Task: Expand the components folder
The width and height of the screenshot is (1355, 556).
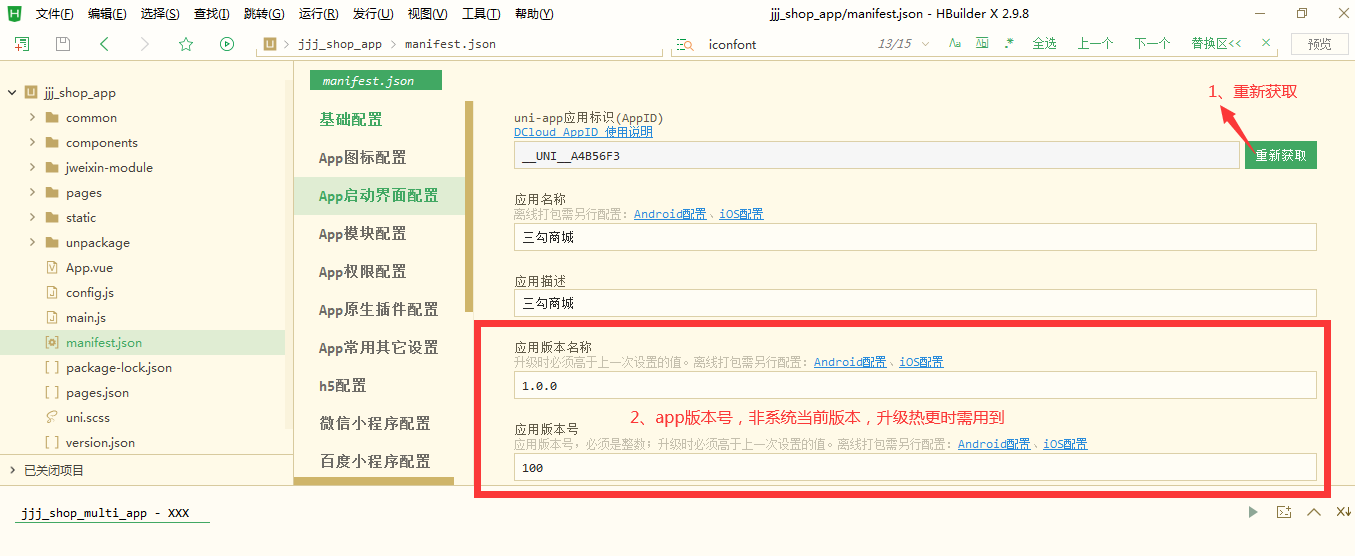Action: pos(32,142)
